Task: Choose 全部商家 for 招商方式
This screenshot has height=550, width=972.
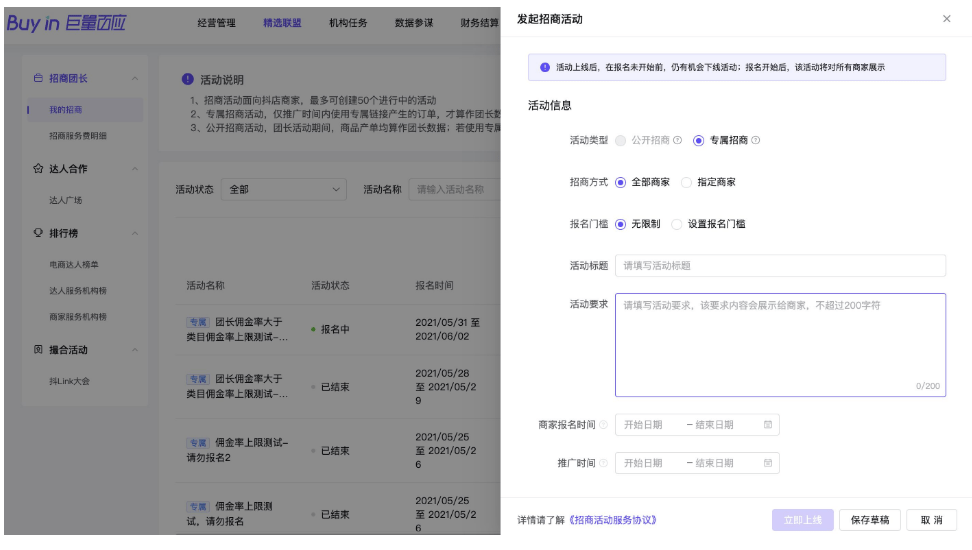Action: pos(621,182)
